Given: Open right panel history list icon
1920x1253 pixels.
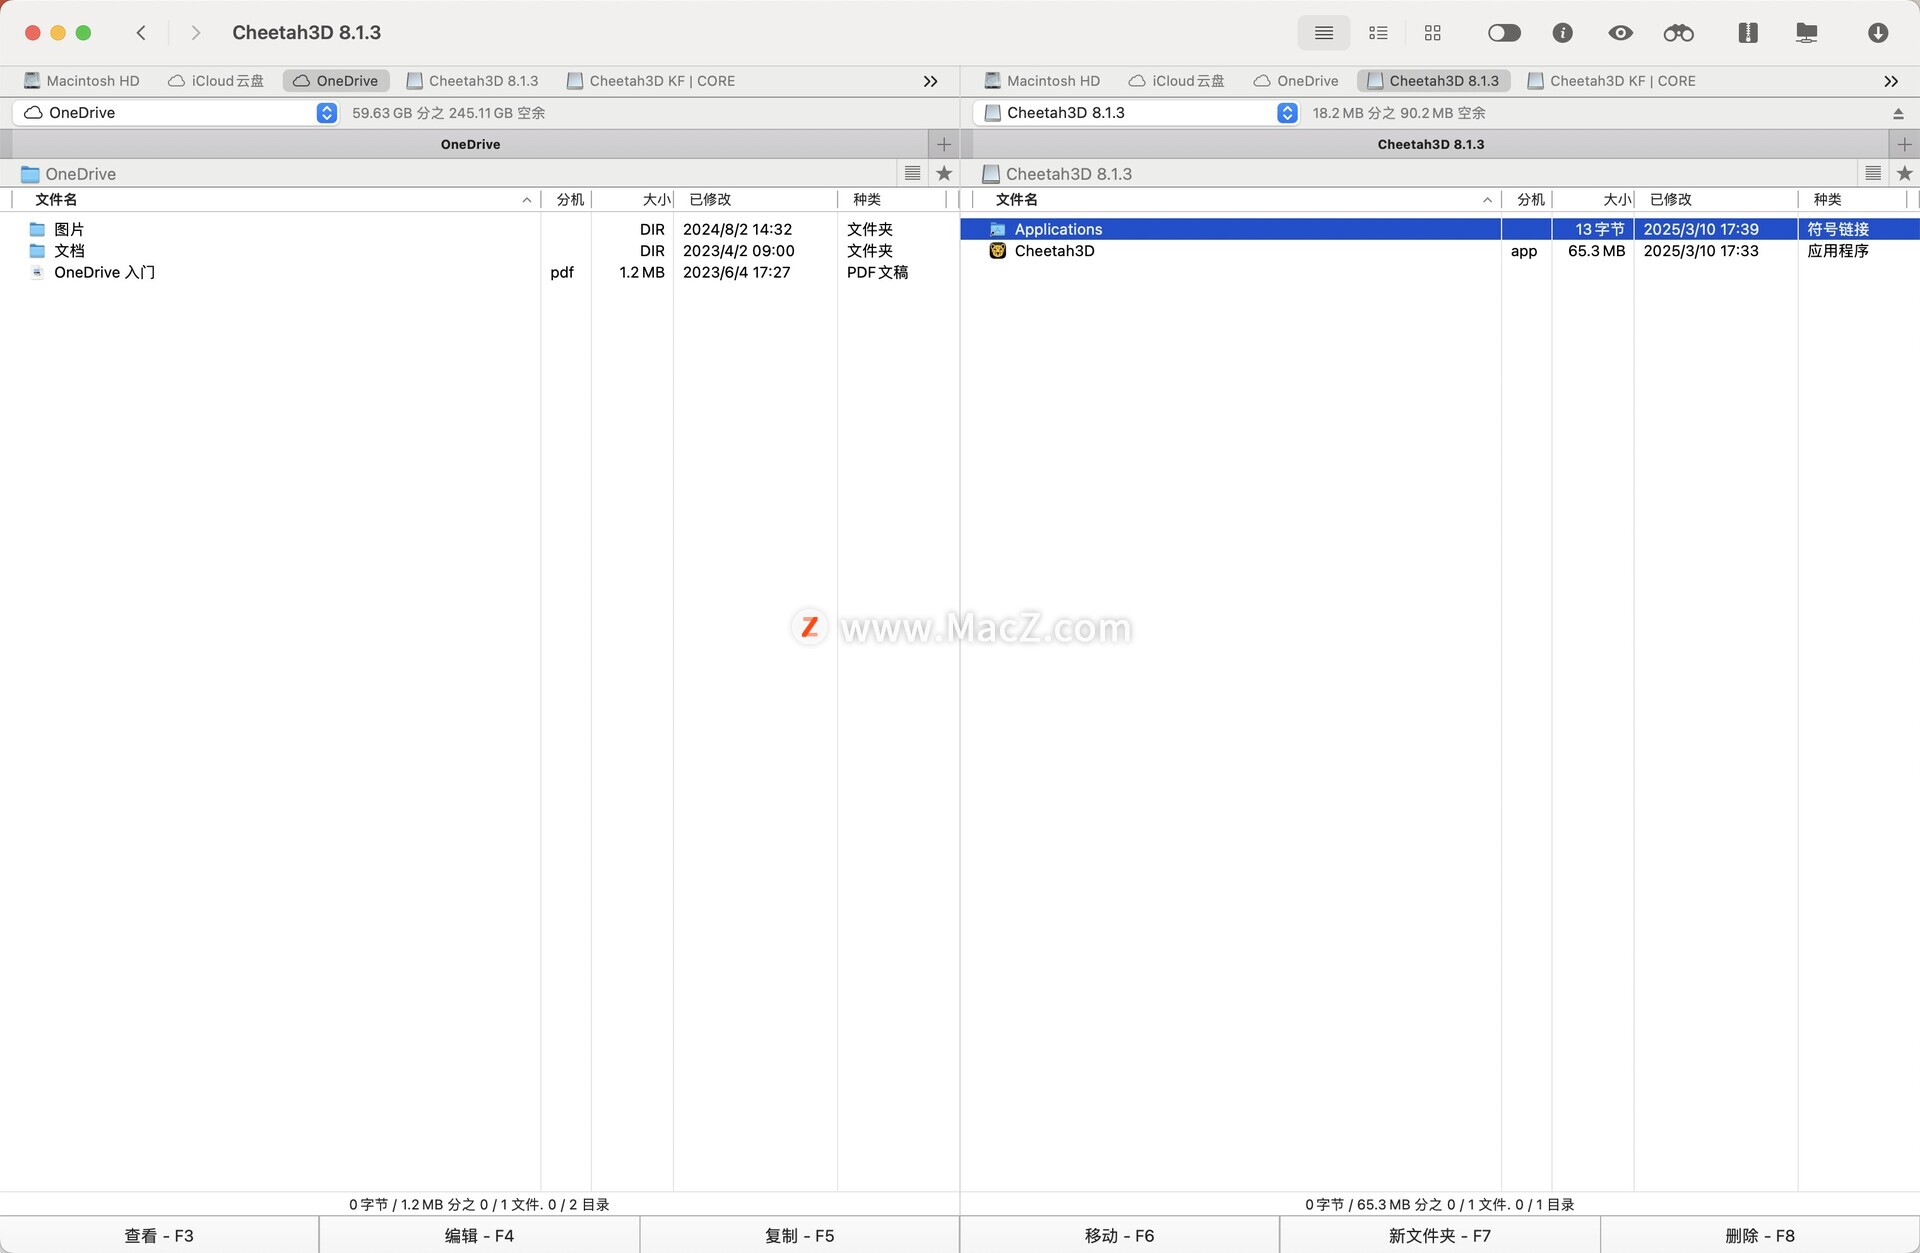Looking at the screenshot, I should point(1873,173).
